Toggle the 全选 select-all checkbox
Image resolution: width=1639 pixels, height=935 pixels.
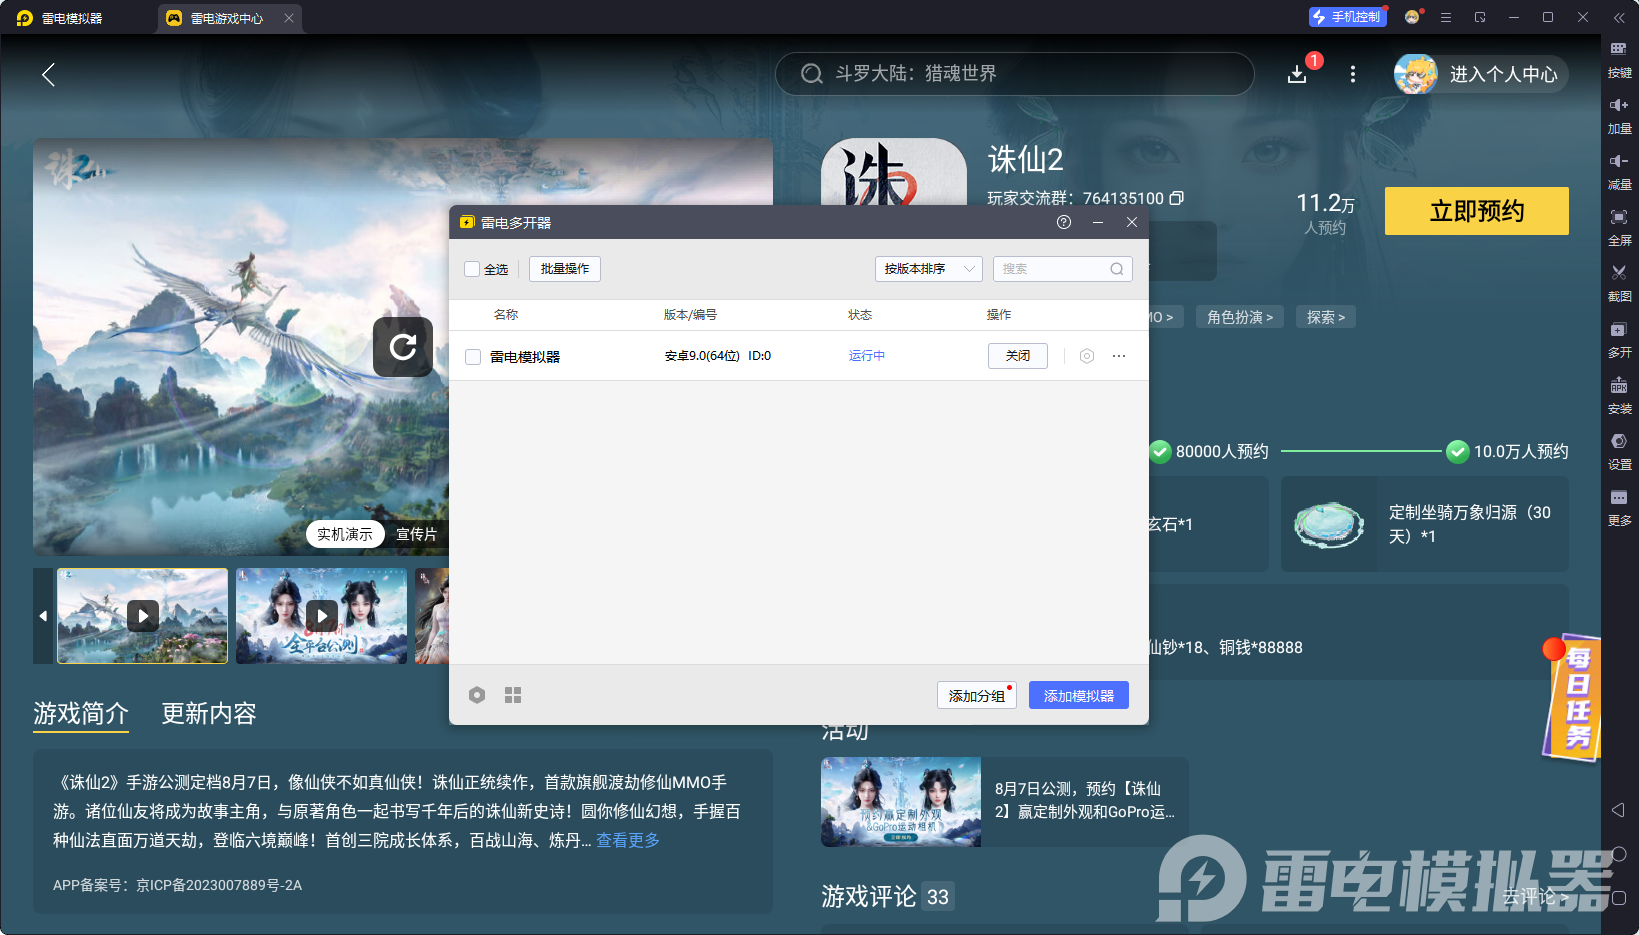(x=472, y=269)
